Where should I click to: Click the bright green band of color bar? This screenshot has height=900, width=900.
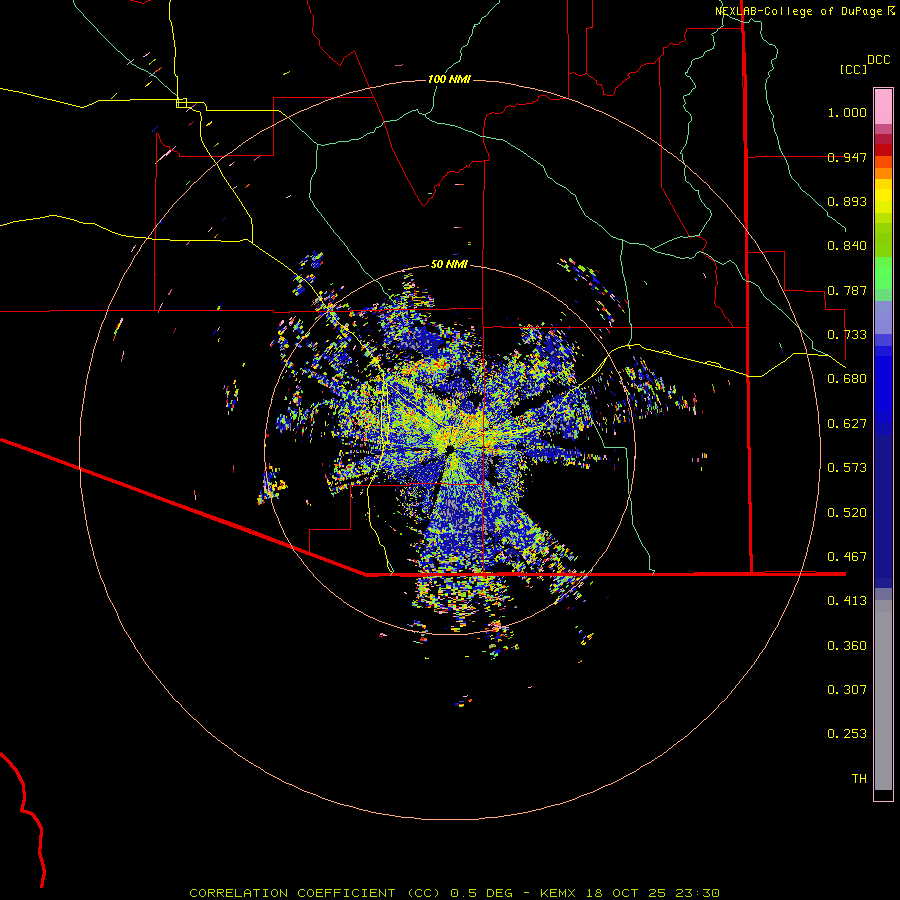pyautogui.click(x=883, y=273)
